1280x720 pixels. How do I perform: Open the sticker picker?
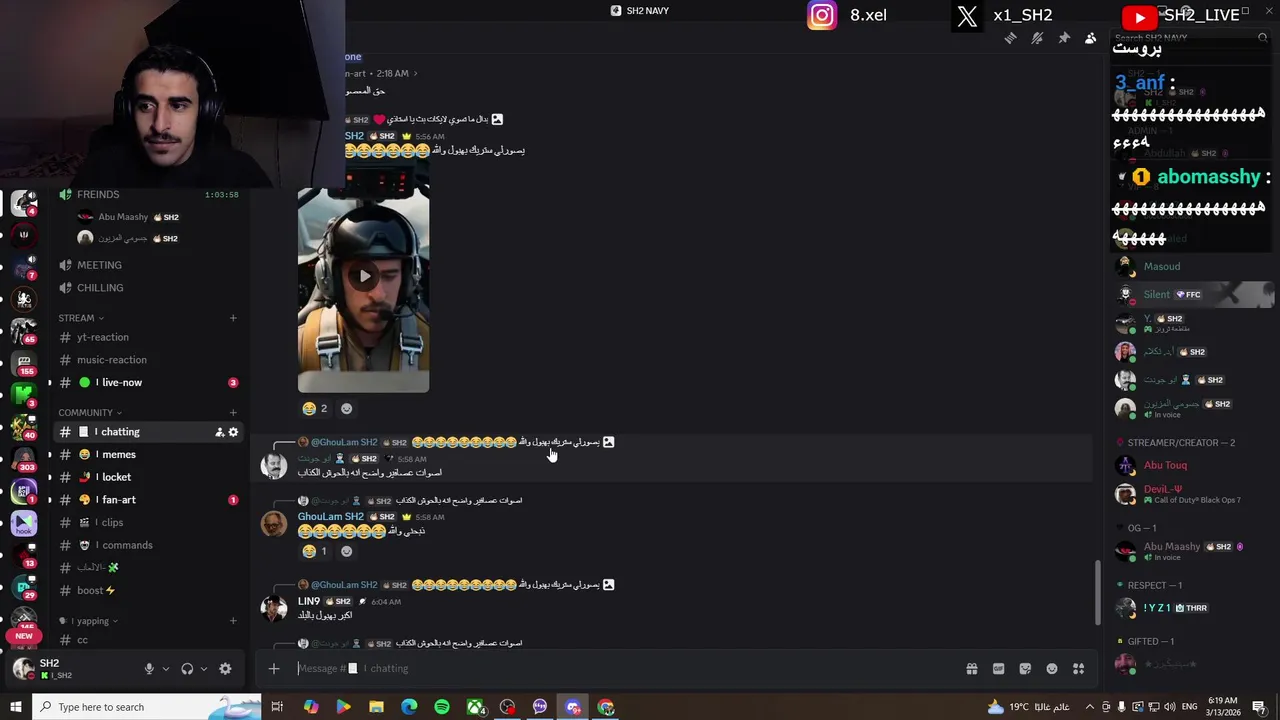point(1025,669)
